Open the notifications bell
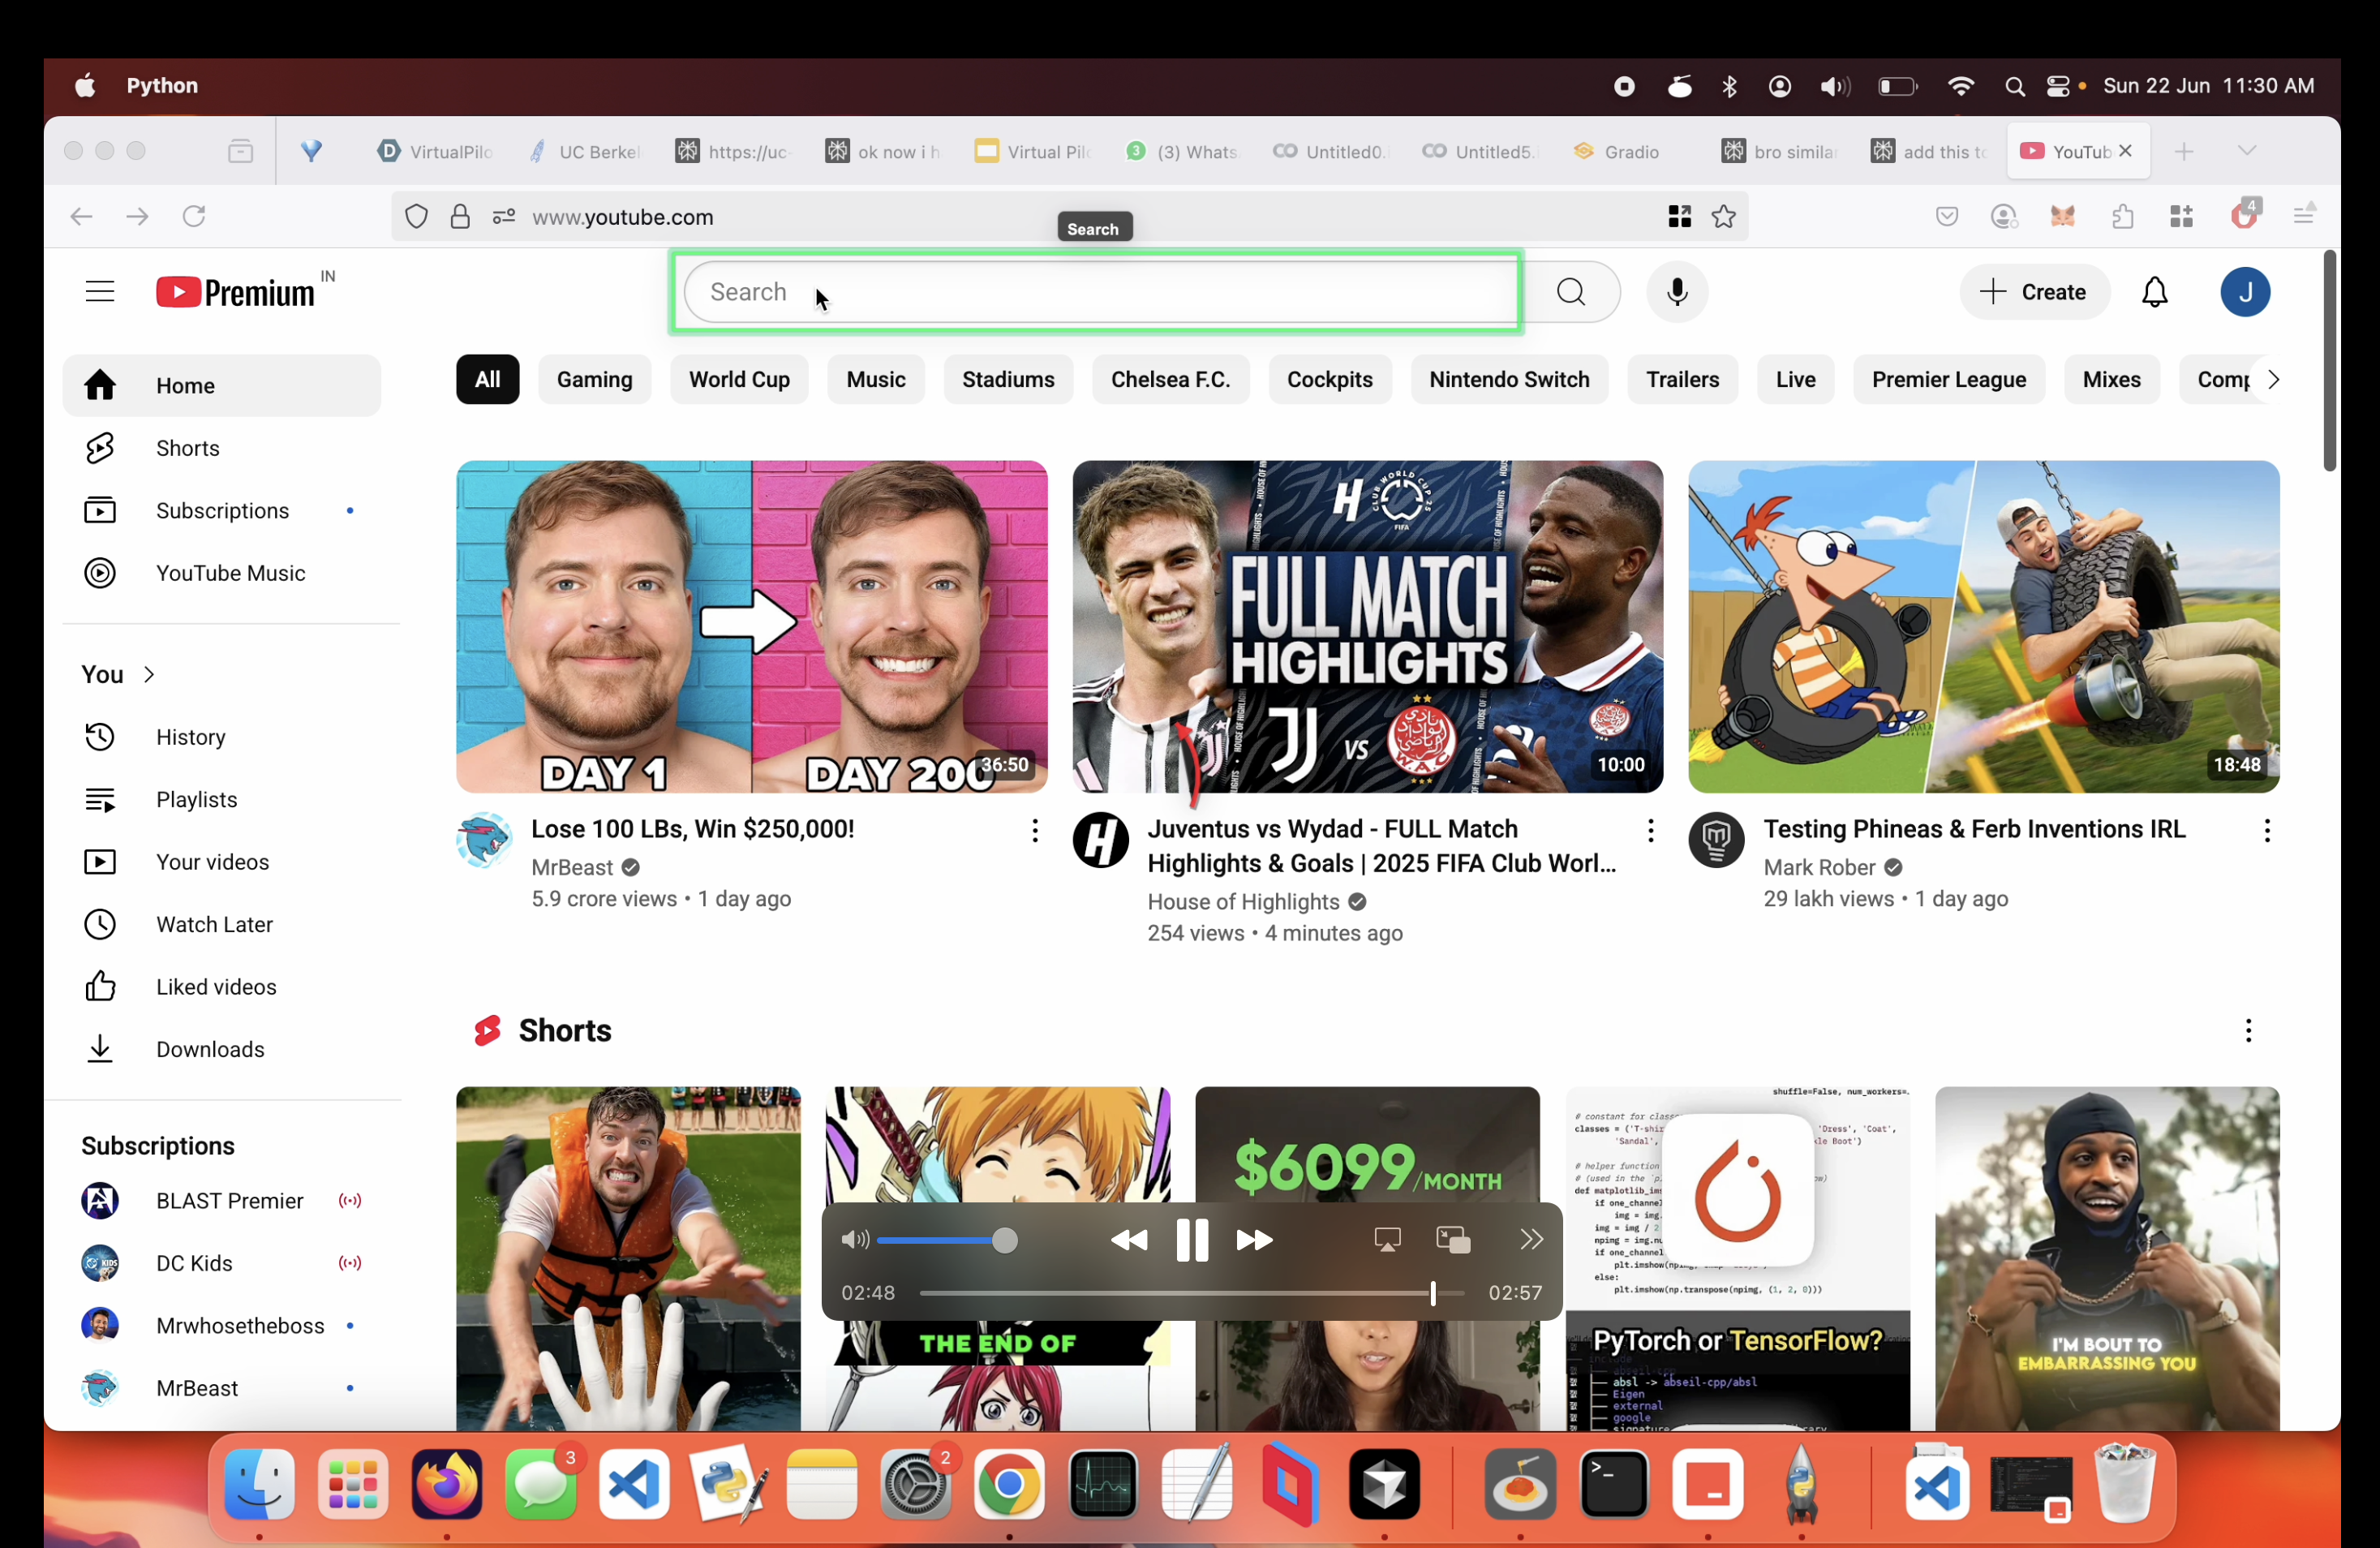Image resolution: width=2380 pixels, height=1548 pixels. [2154, 292]
